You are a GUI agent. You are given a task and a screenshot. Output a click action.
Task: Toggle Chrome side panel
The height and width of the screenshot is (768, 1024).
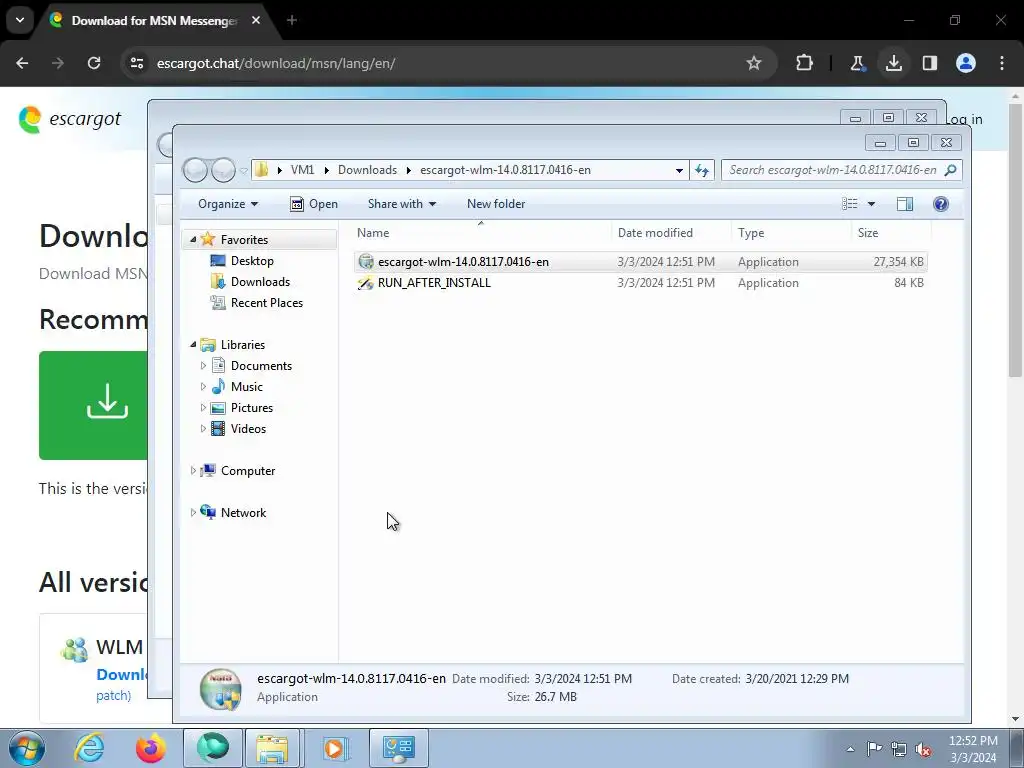(x=929, y=63)
